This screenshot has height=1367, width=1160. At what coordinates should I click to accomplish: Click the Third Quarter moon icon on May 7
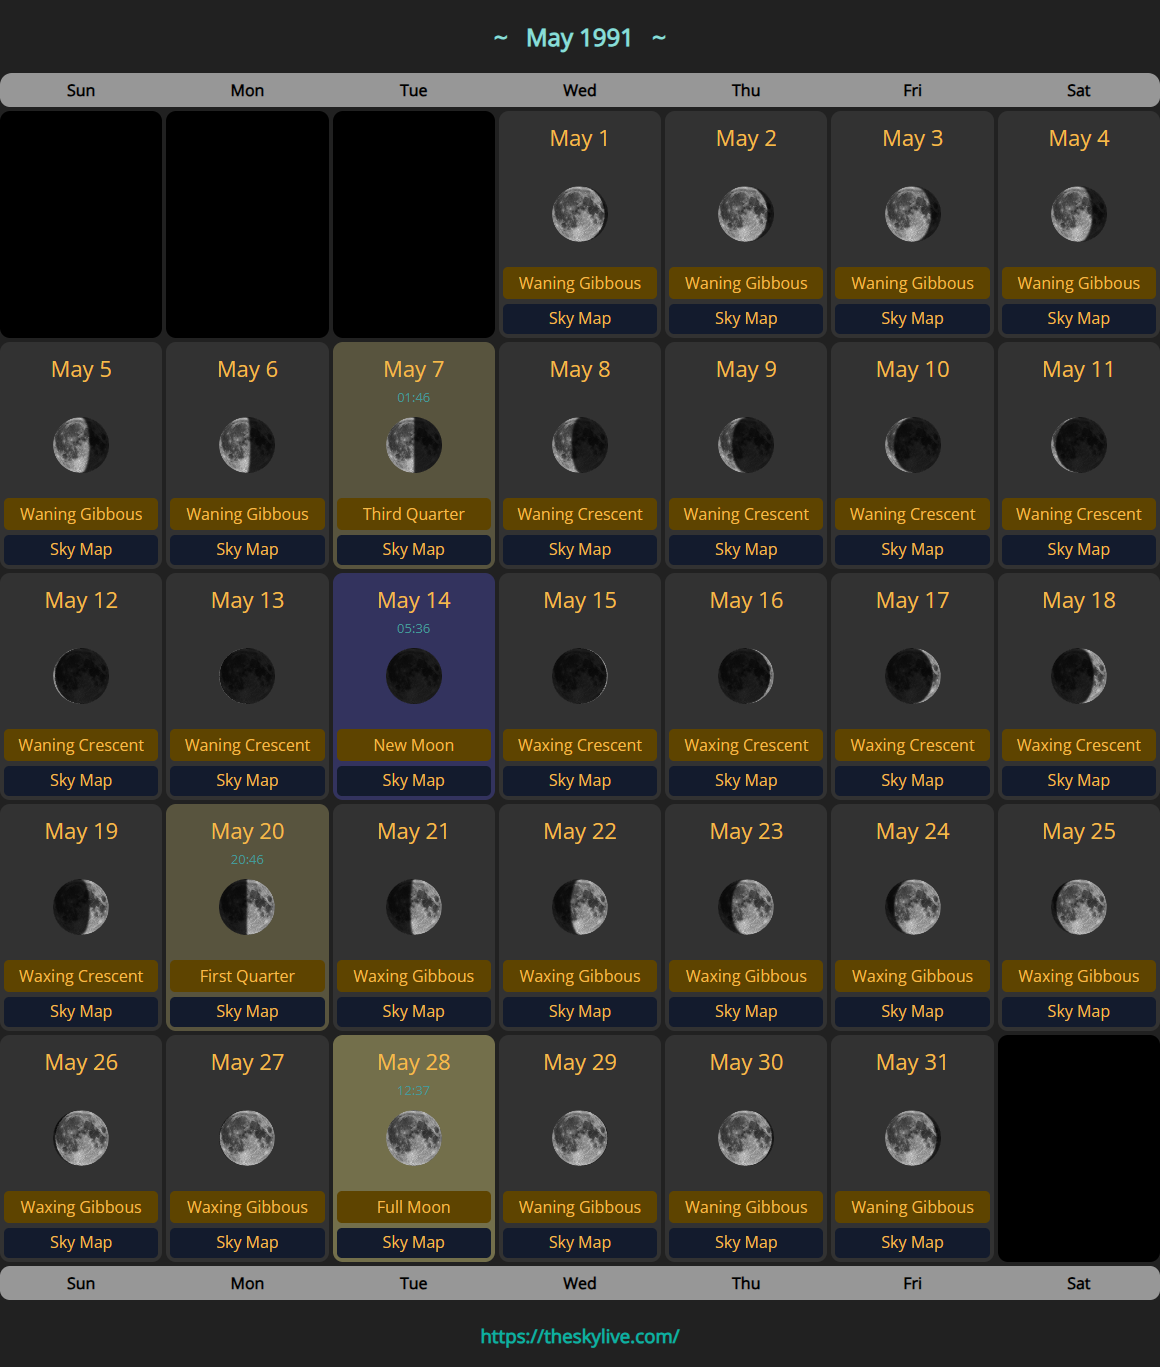413,445
